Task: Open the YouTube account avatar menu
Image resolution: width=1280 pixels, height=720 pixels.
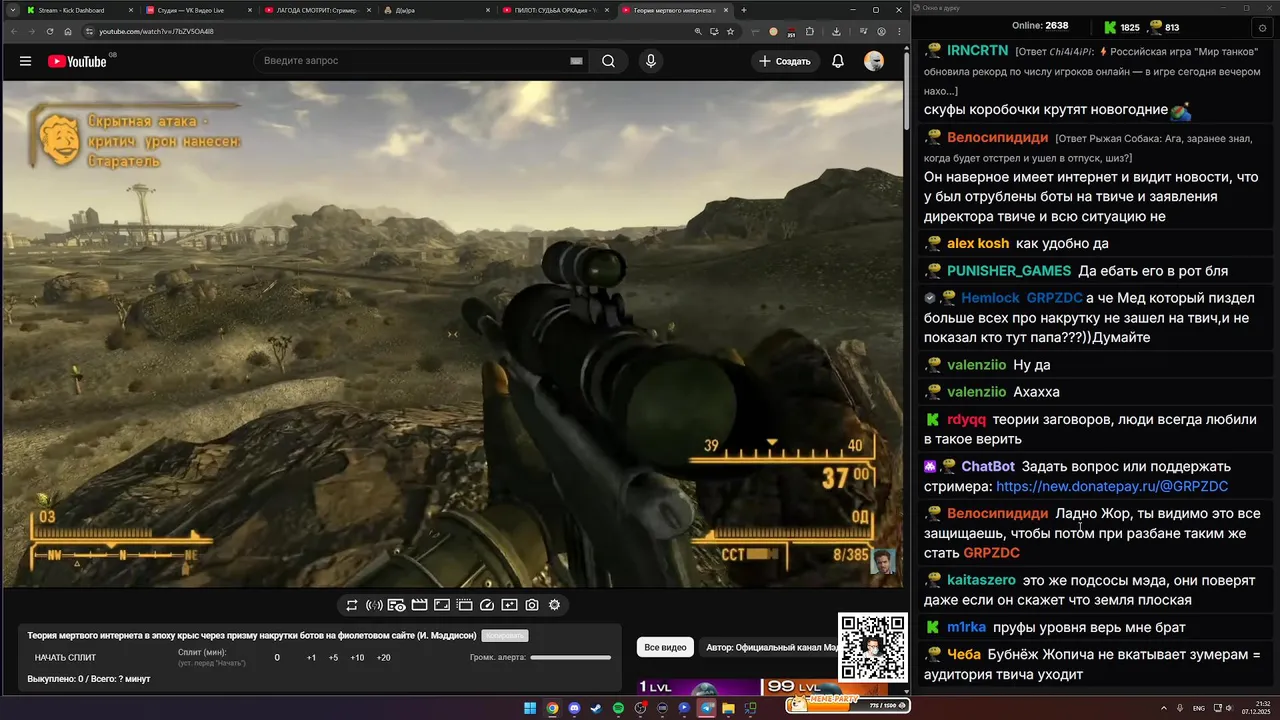Action: tap(874, 61)
